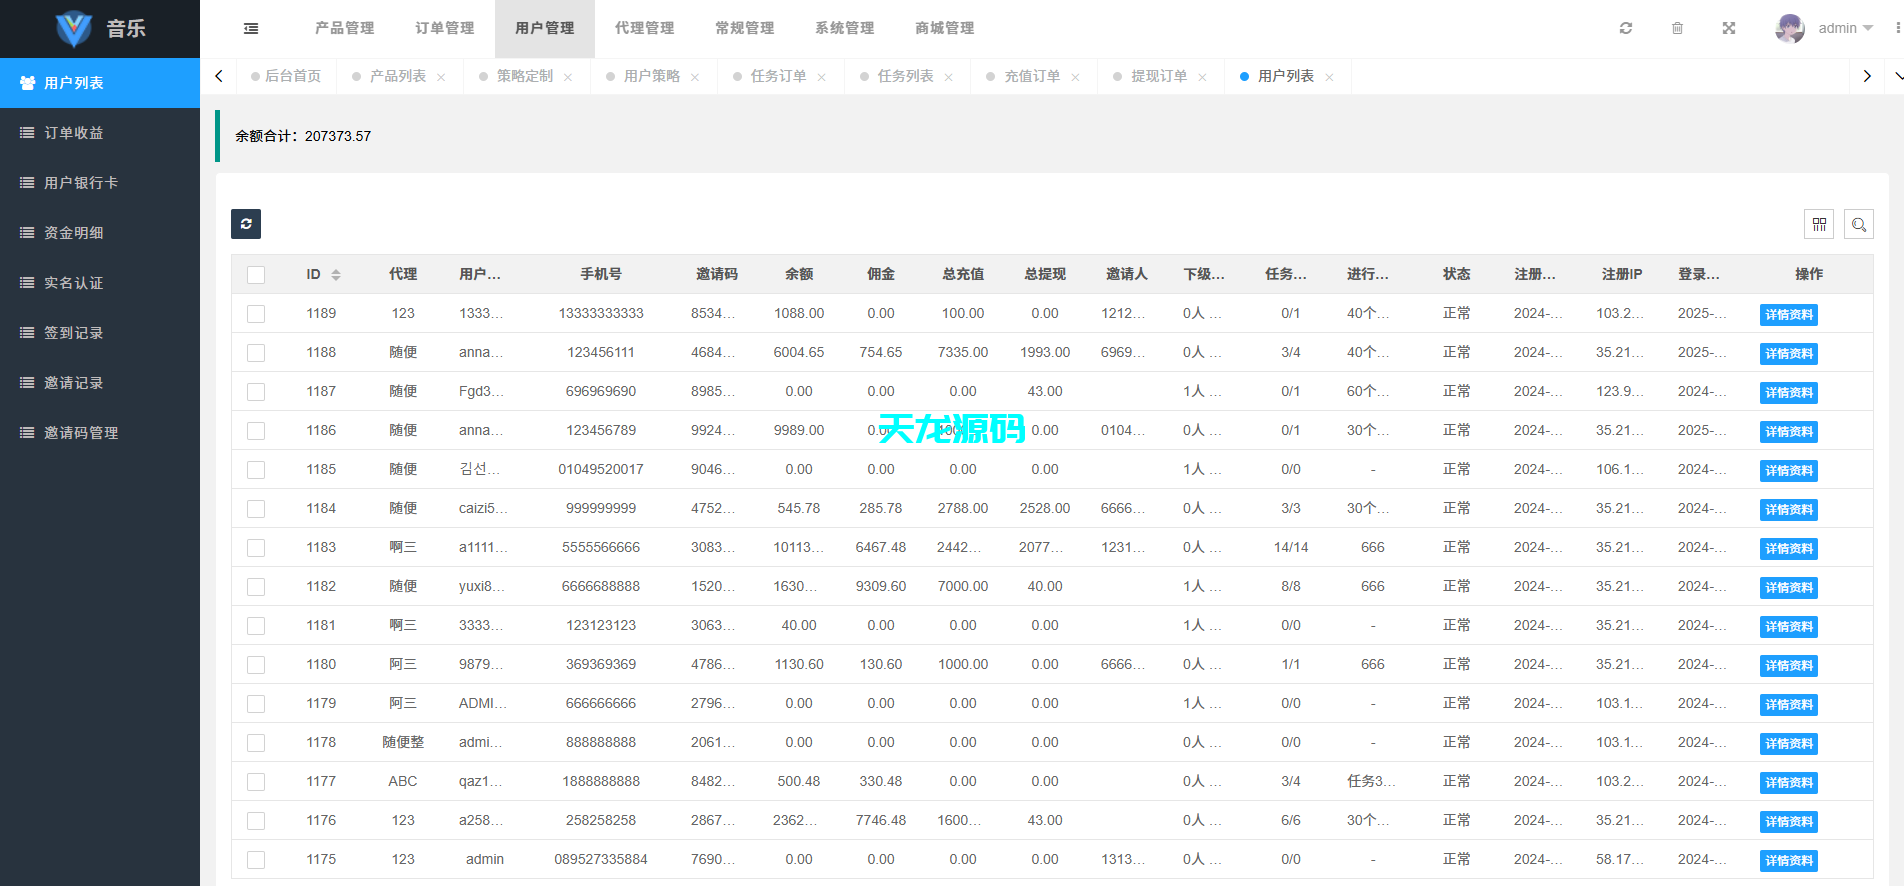The width and height of the screenshot is (1904, 886).
Task: Click the 邀请记录 sidebar list icon
Action: pos(27,383)
